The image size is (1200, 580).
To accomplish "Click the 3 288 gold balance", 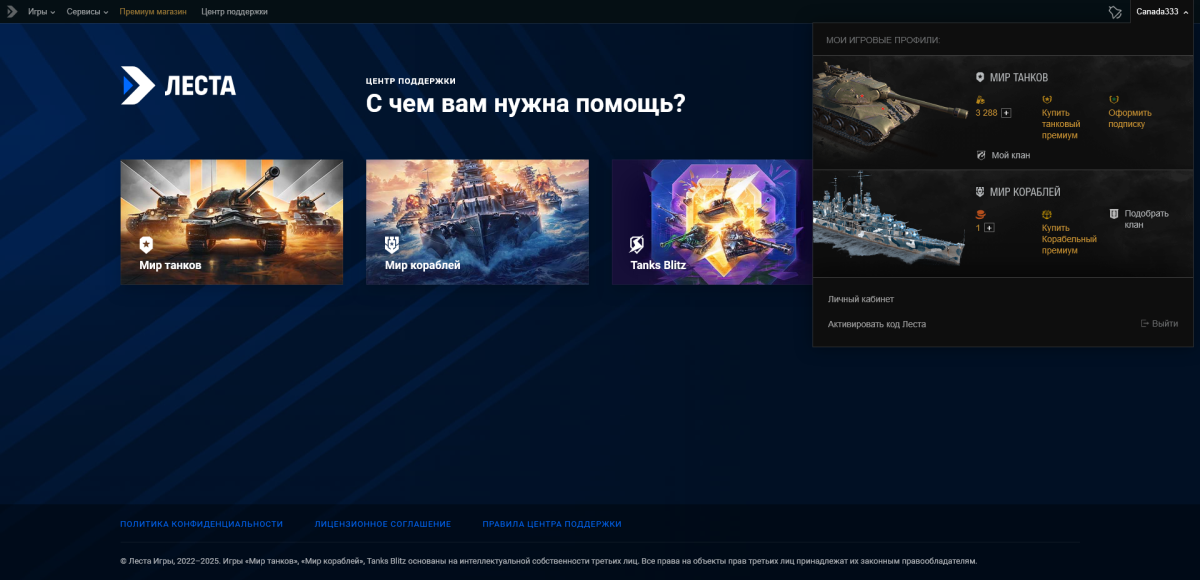I will click(x=986, y=113).
